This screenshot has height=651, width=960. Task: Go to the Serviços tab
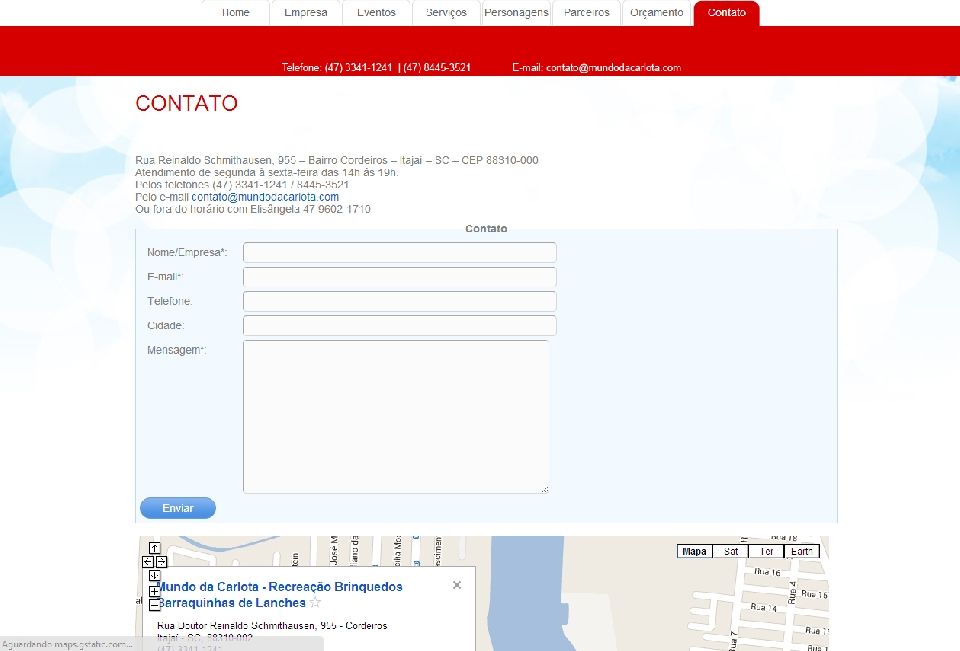446,13
